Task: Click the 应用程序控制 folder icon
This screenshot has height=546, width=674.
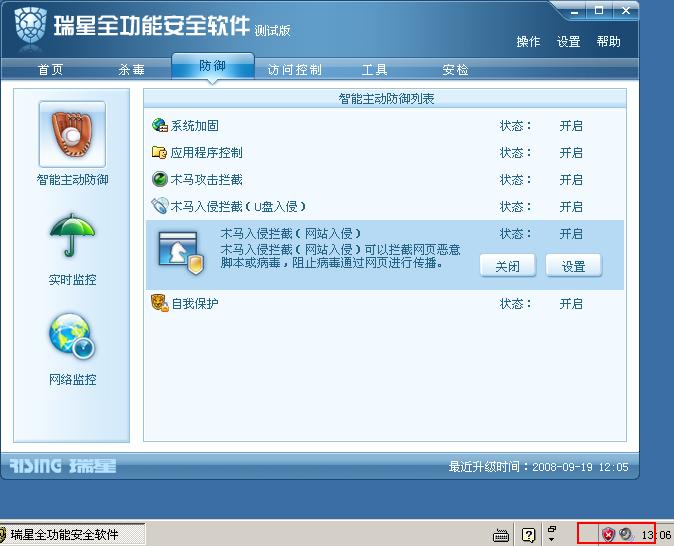Action: click(159, 152)
